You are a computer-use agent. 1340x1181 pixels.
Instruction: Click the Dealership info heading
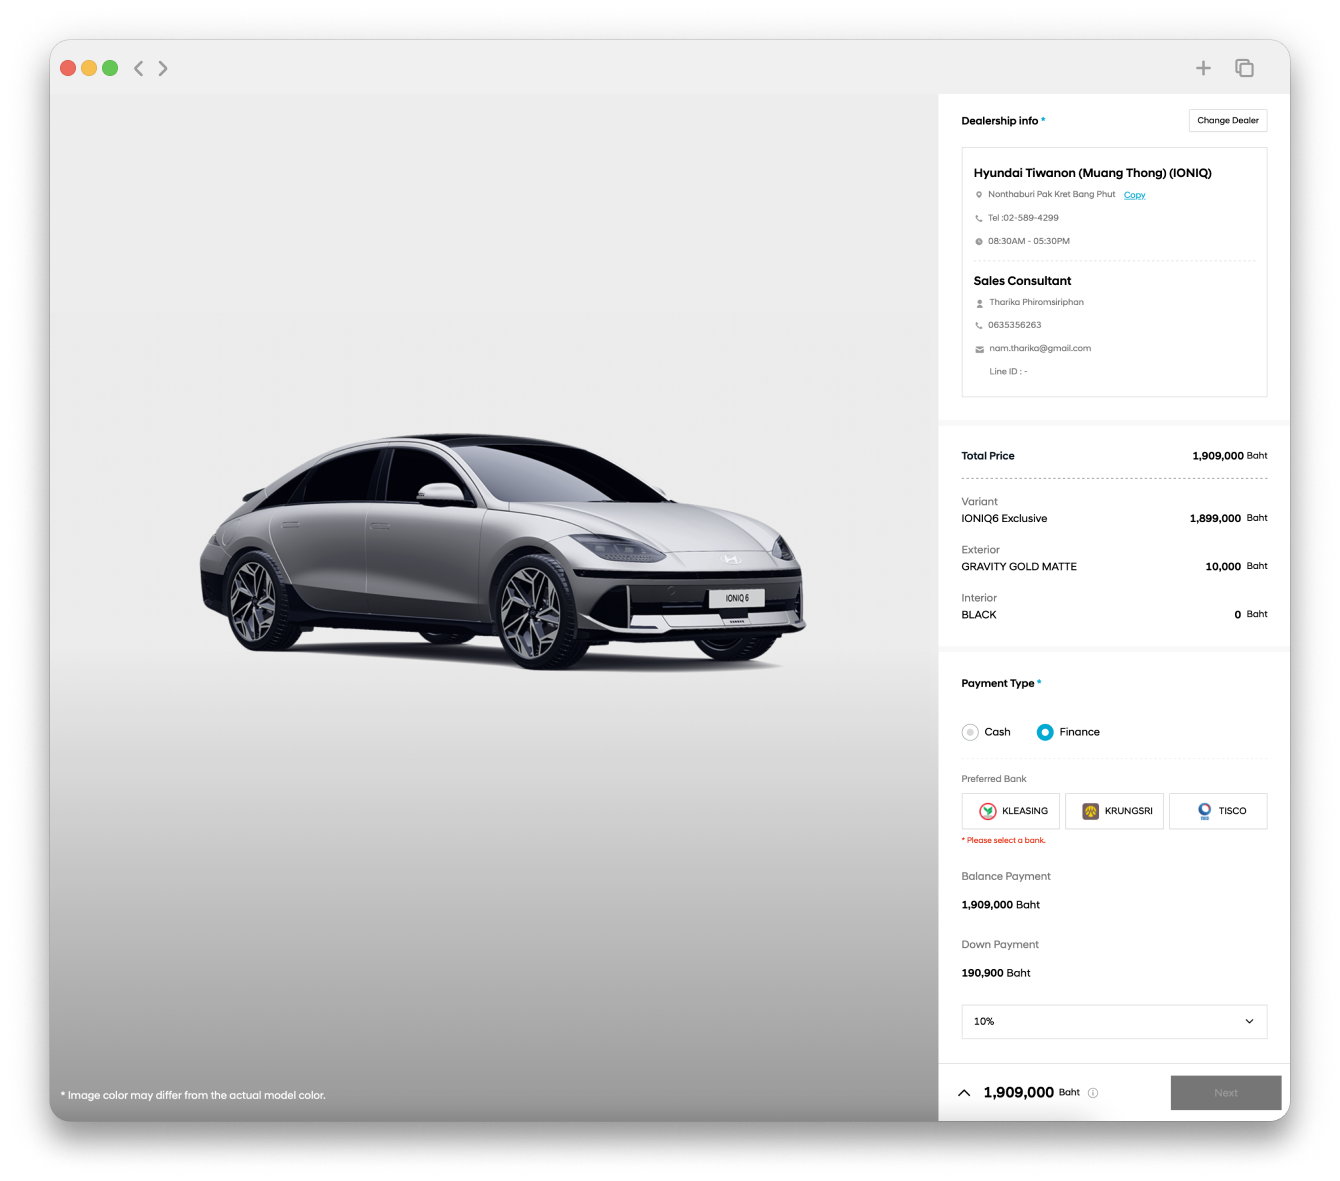point(1000,121)
